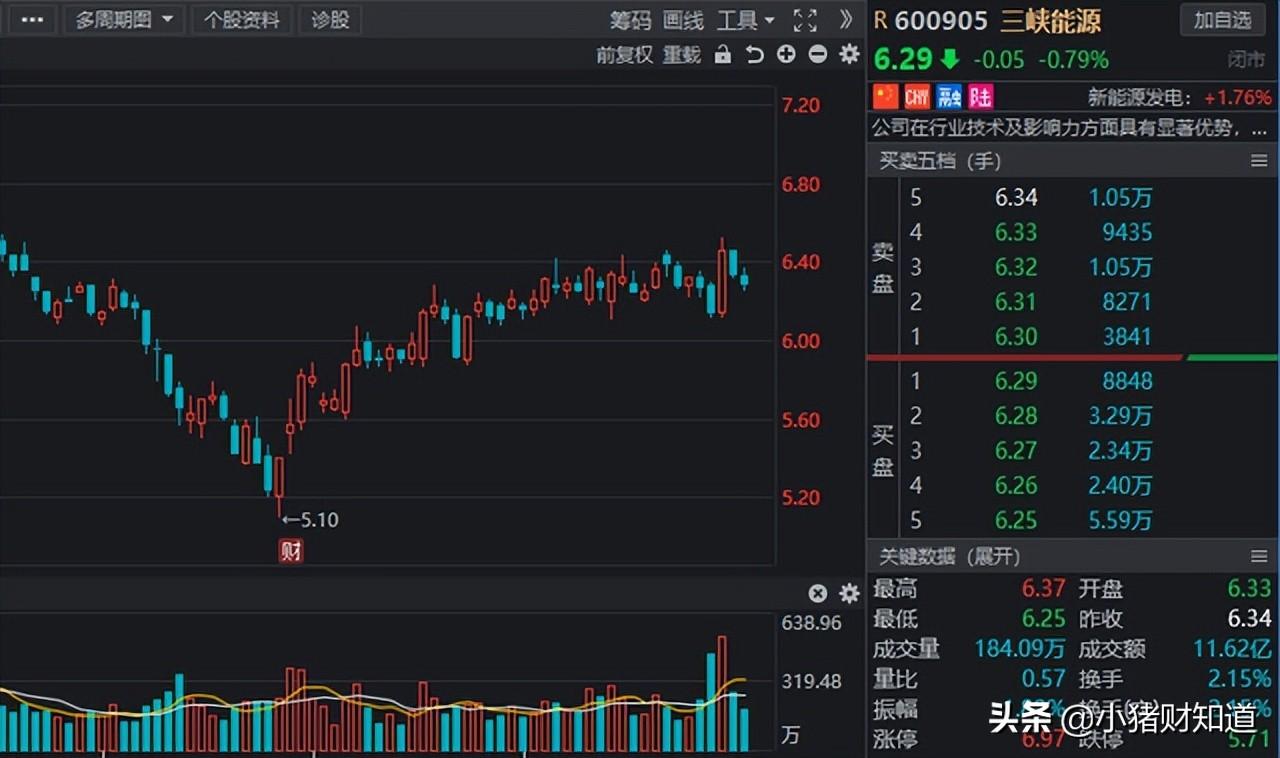
Task: Close the volume pane with X icon
Action: click(x=817, y=592)
